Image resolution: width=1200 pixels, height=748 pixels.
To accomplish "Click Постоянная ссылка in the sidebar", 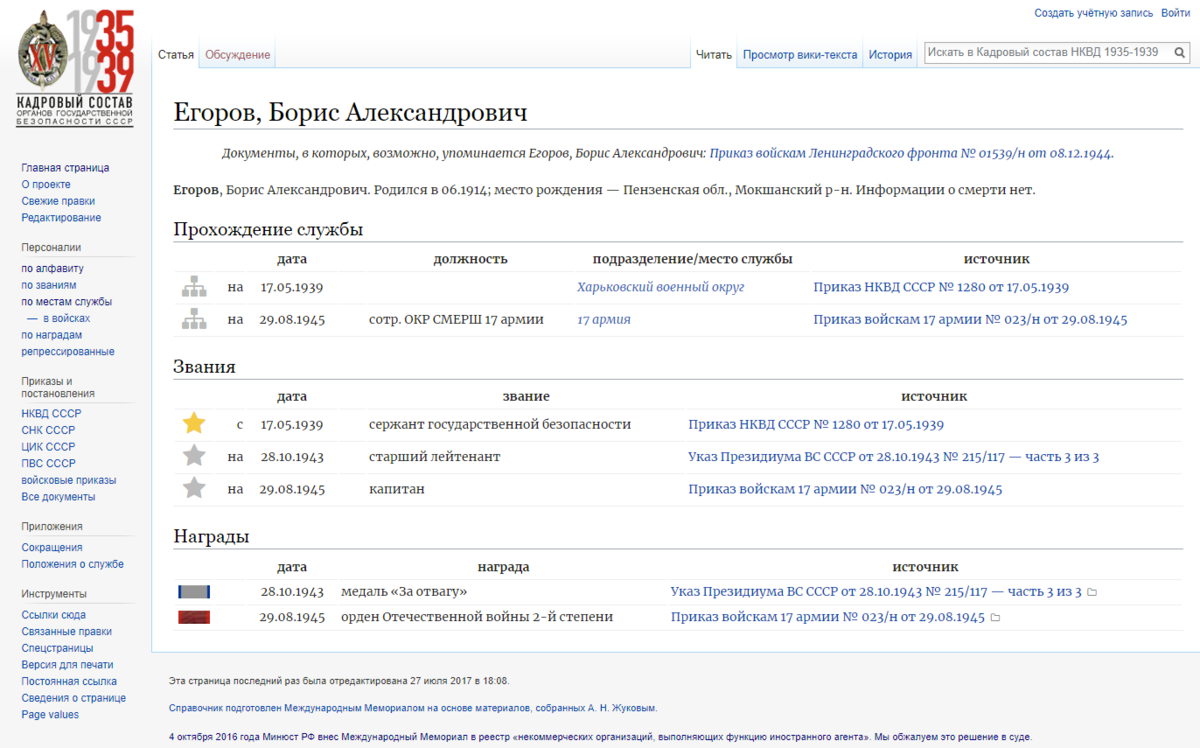I will pos(69,681).
